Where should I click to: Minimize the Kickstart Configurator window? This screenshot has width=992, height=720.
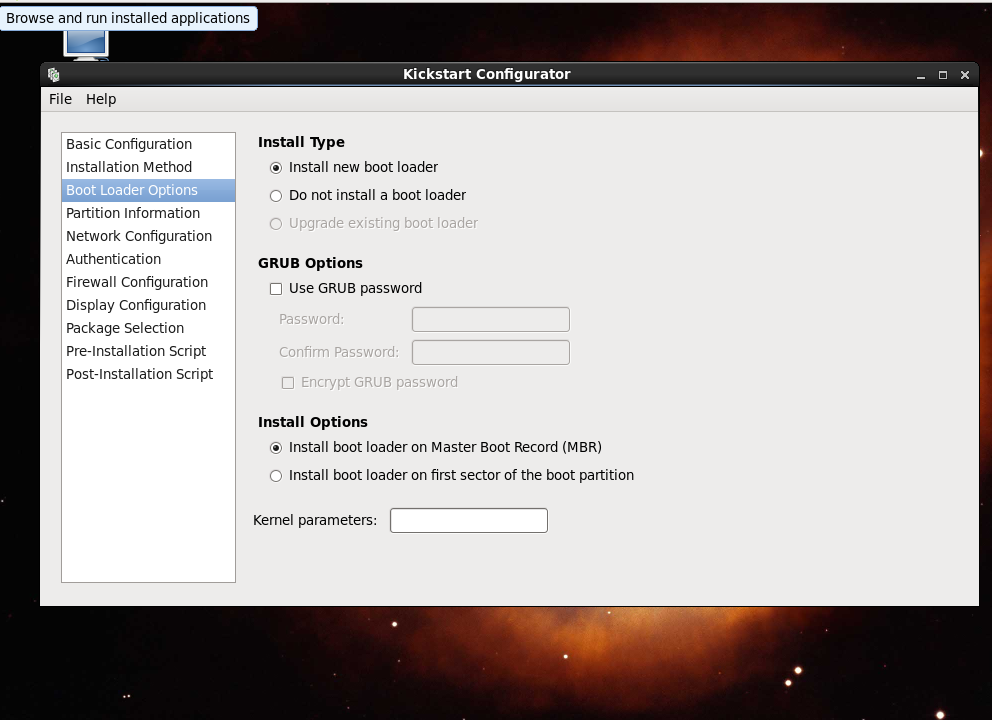click(921, 75)
